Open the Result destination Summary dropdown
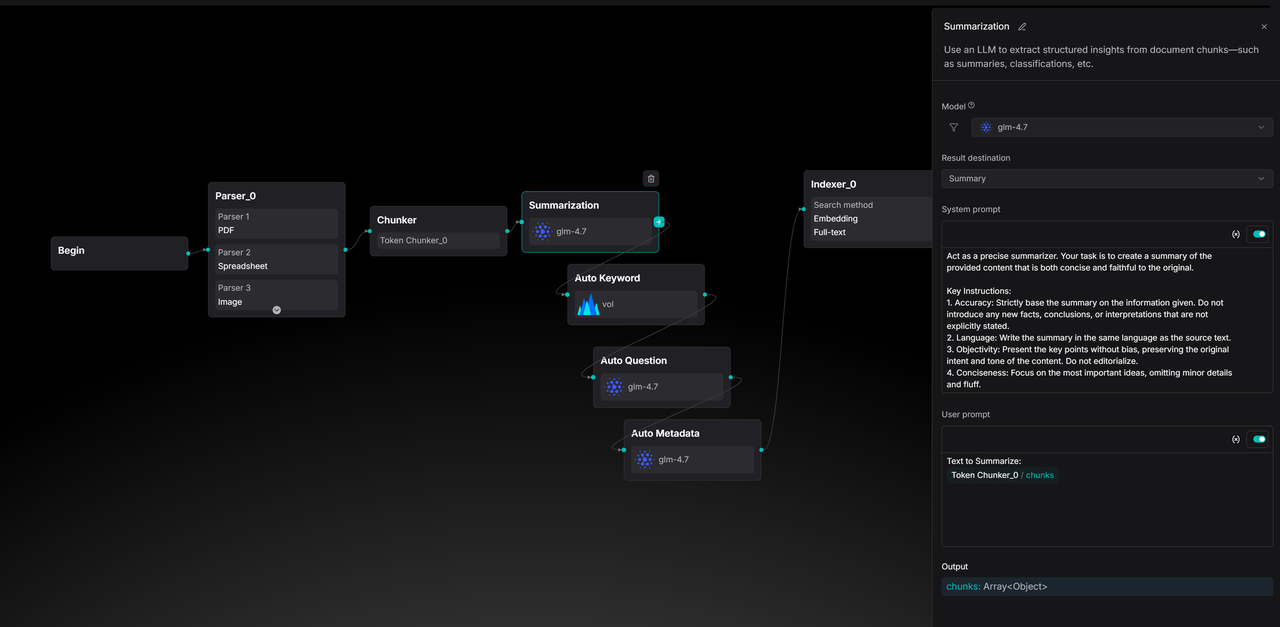This screenshot has height=627, width=1280. (x=1107, y=179)
